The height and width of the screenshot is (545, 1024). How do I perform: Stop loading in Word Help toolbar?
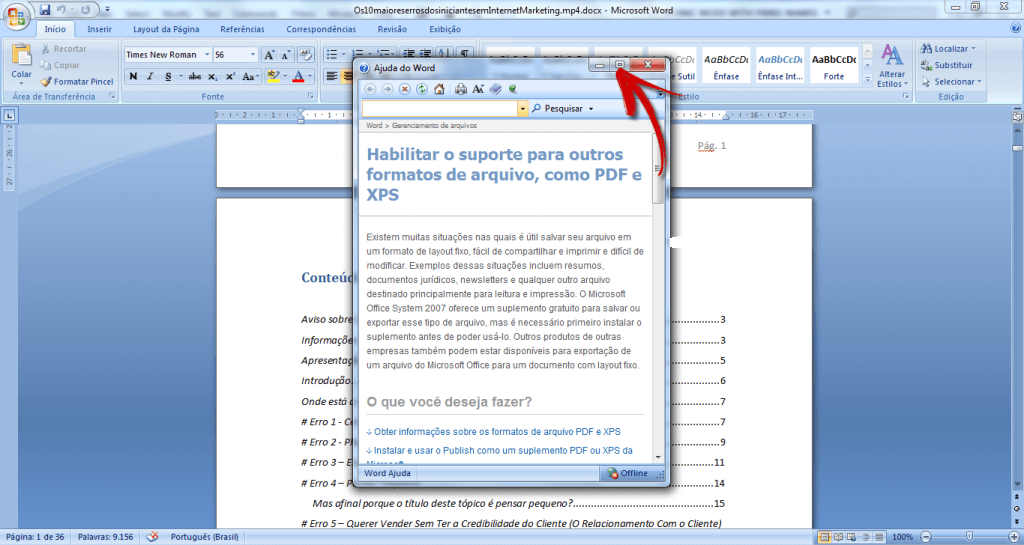(x=405, y=89)
